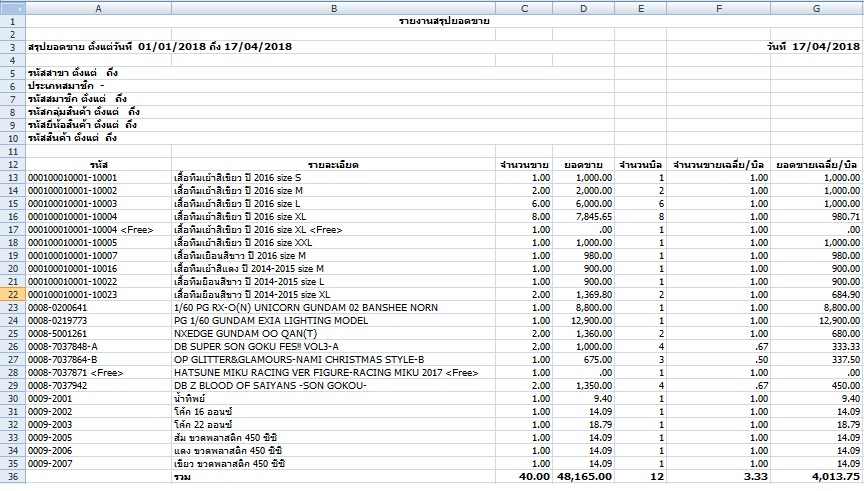The width and height of the screenshot is (864, 491).
Task: Click average per bill 980.71 cell
Action: pos(817,217)
